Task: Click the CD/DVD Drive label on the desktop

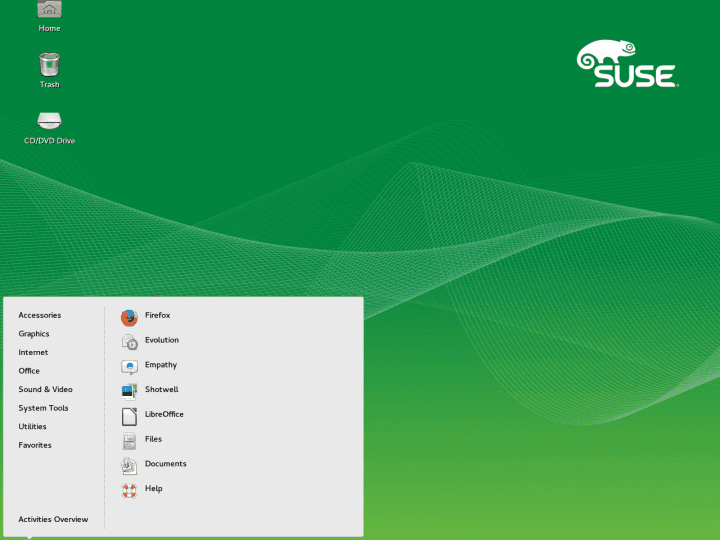Action: pyautogui.click(x=49, y=141)
